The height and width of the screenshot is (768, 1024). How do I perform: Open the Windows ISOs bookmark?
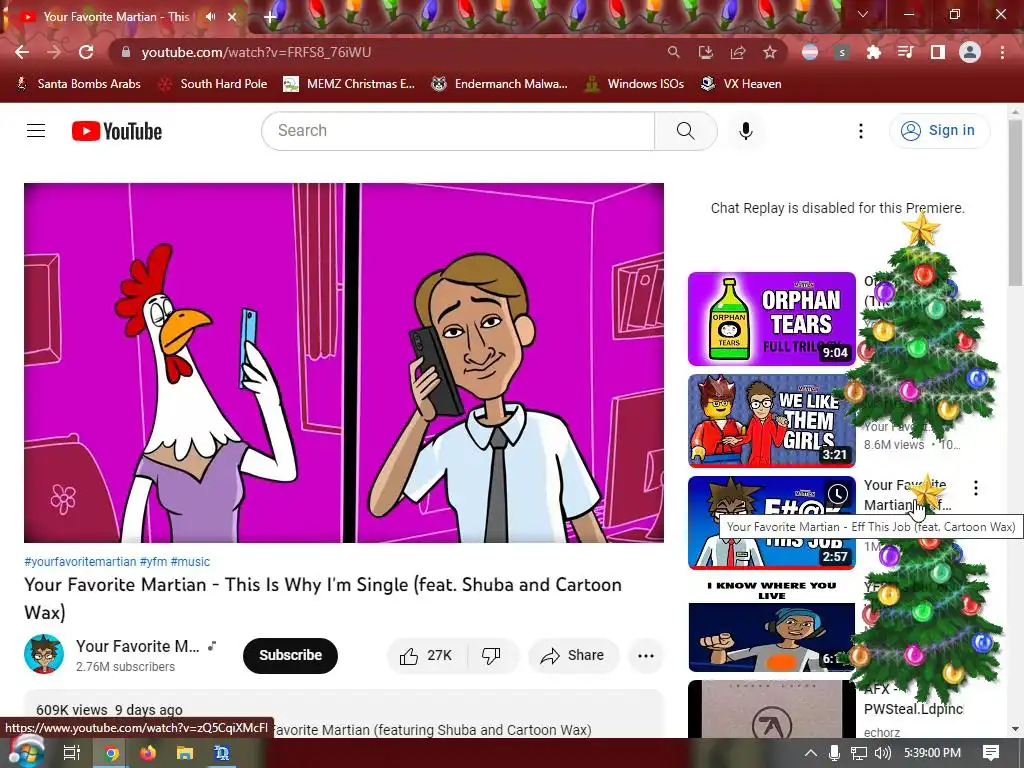point(634,84)
